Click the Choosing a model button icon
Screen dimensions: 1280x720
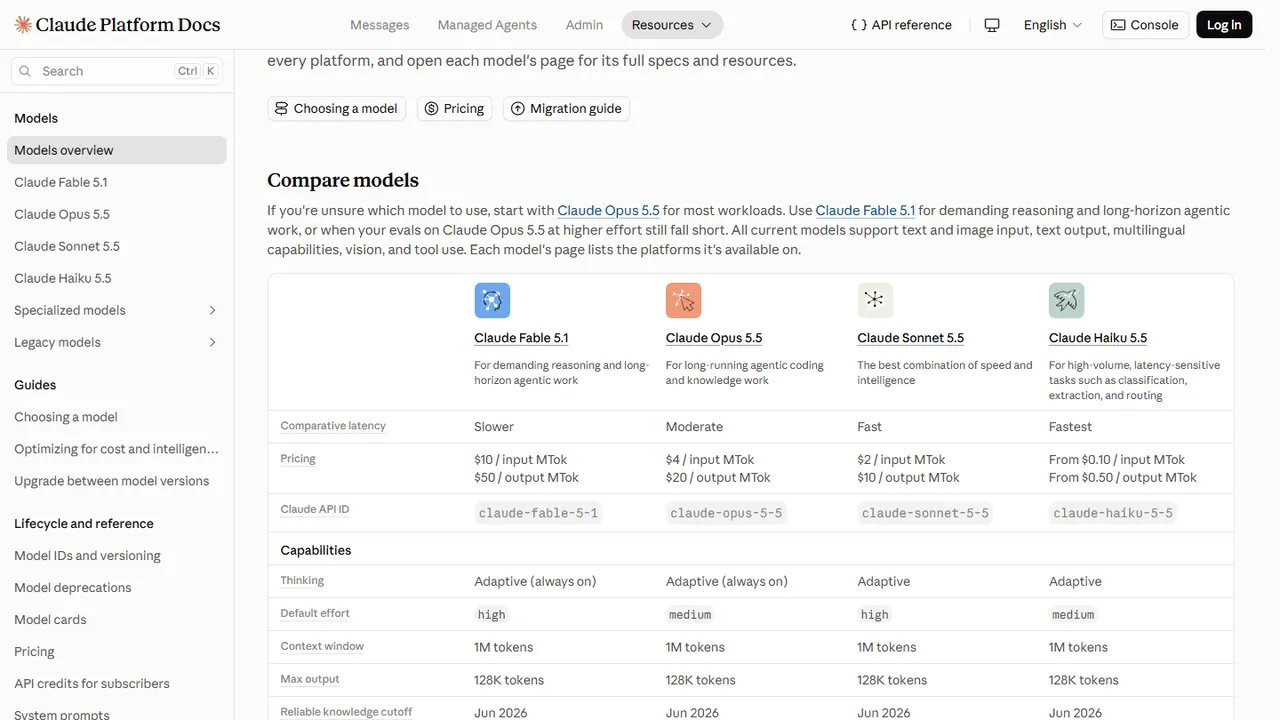[281, 108]
